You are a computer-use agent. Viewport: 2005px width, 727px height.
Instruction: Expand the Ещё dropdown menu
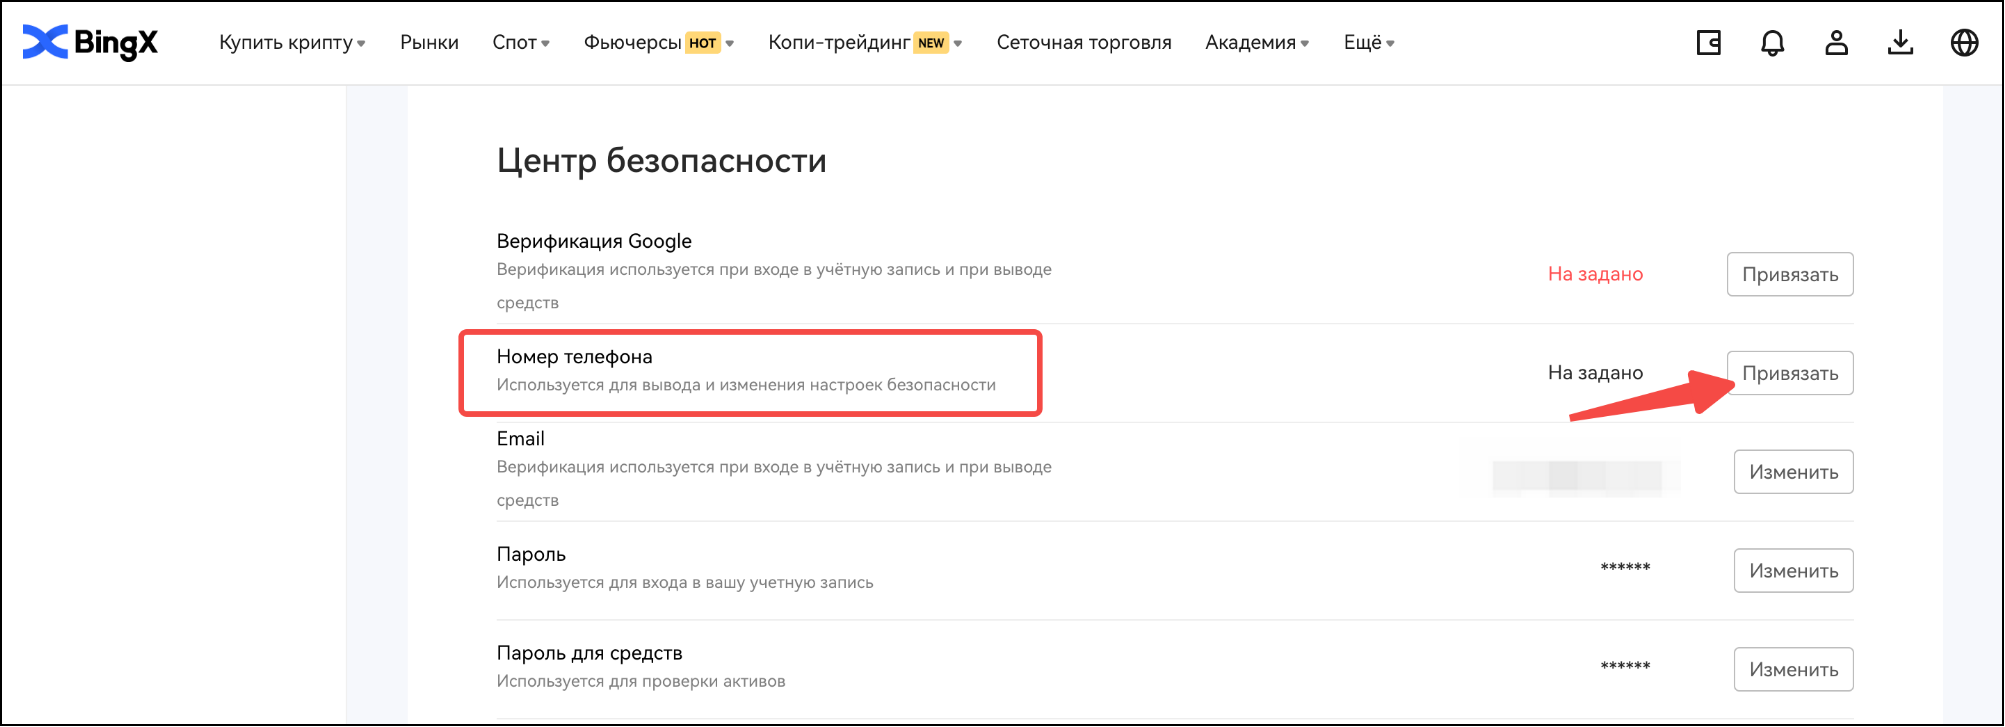coord(1368,43)
